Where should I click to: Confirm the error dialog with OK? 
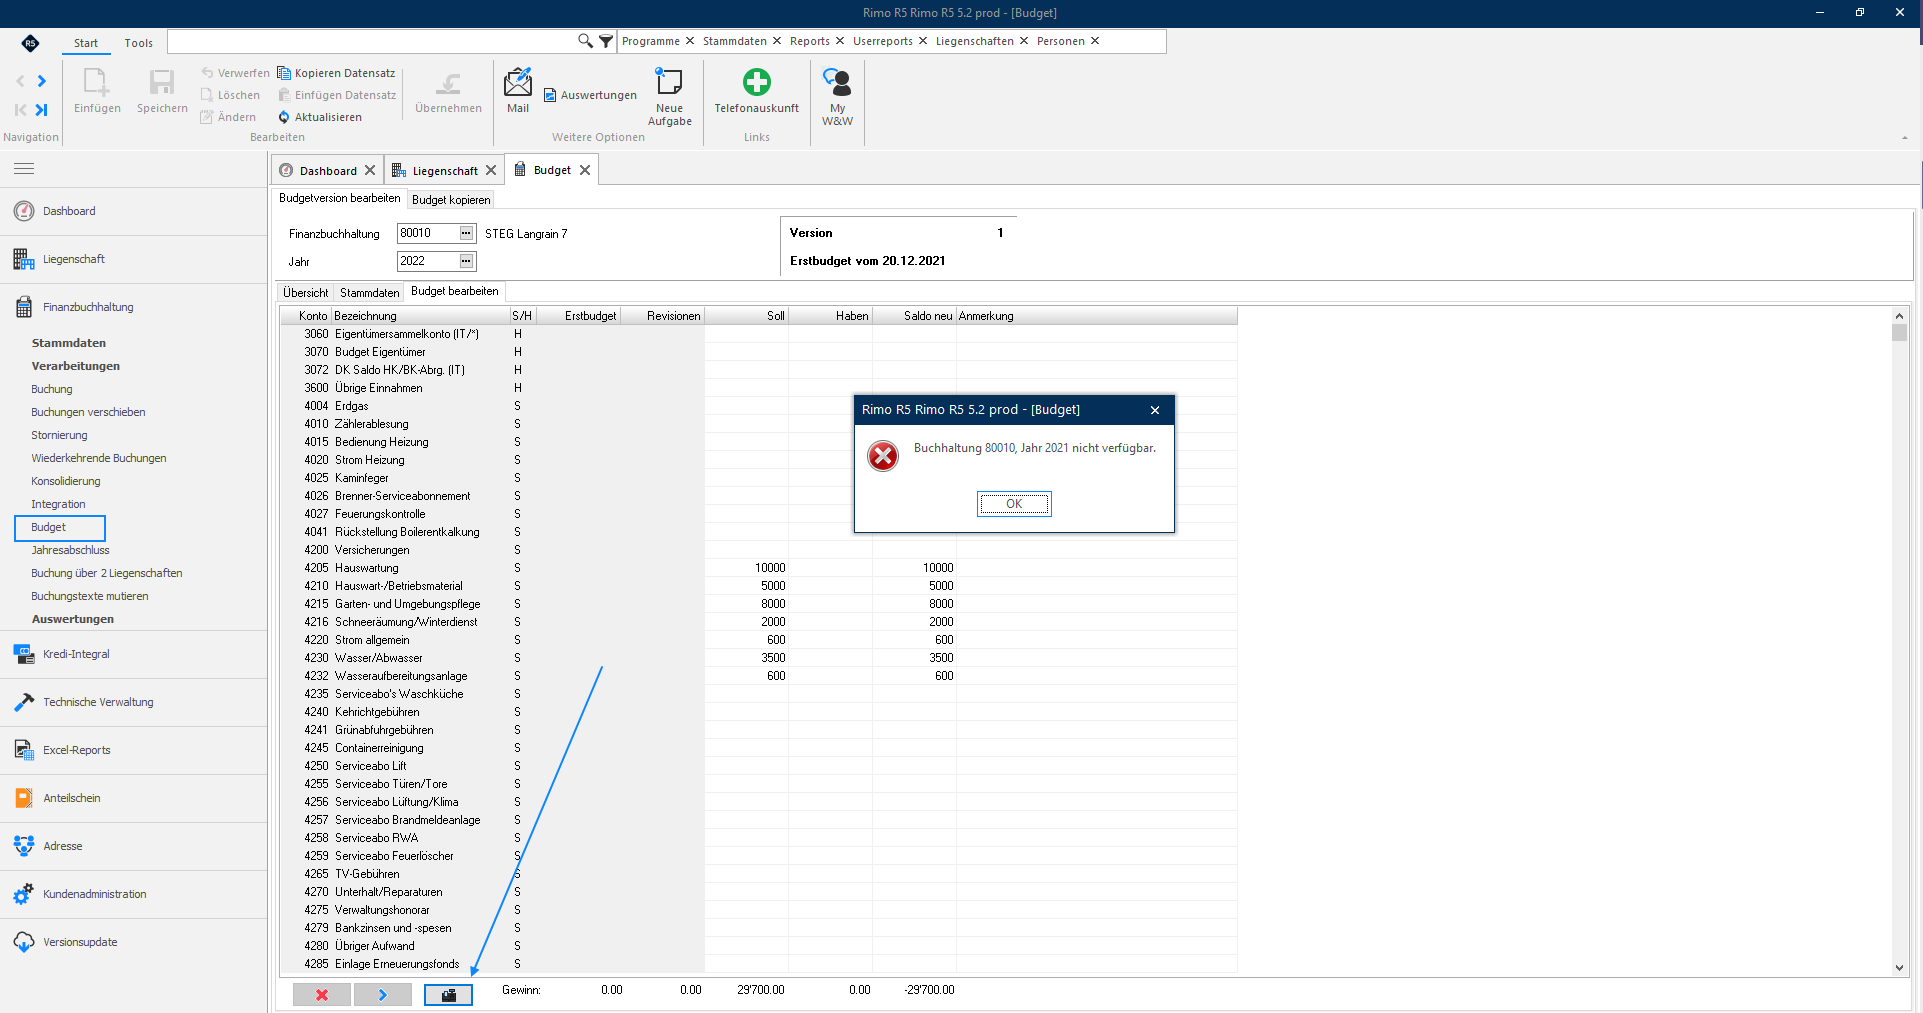1014,504
